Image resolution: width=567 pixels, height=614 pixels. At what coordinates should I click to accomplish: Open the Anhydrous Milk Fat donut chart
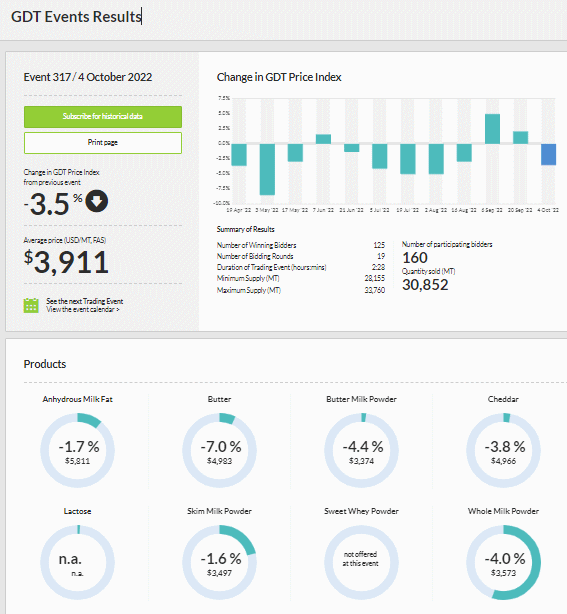(78, 450)
